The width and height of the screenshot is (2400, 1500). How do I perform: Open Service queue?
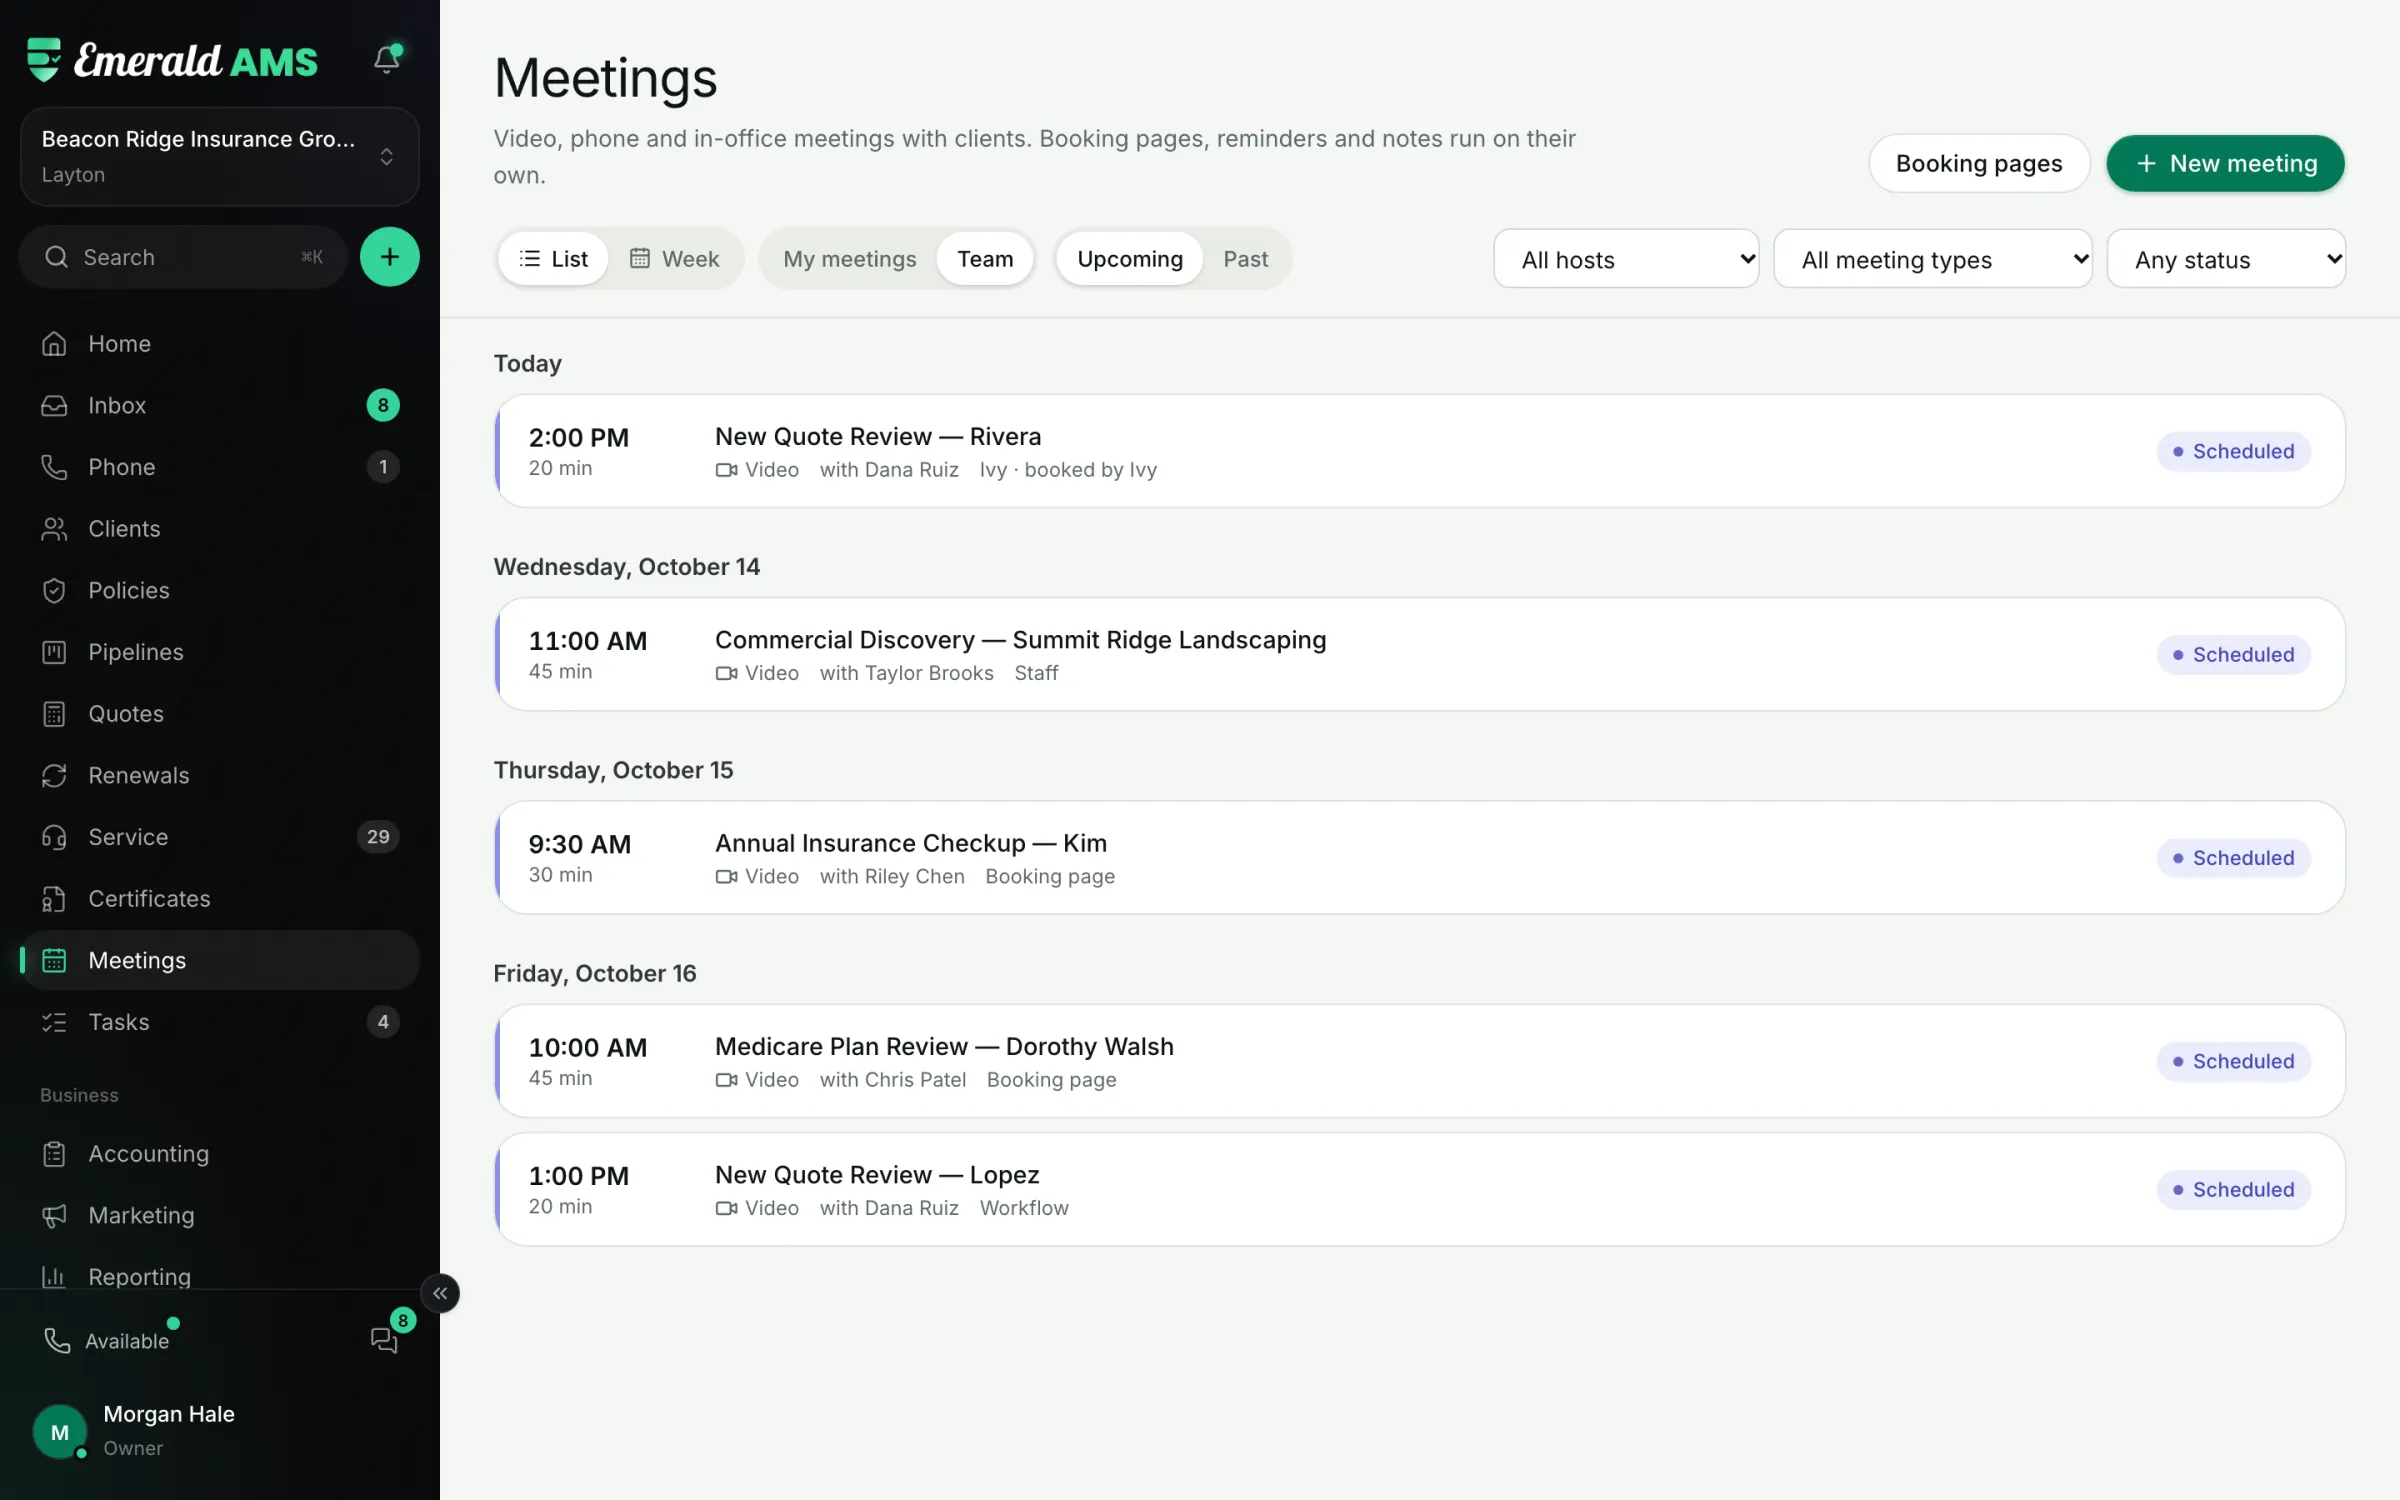pyautogui.click(x=220, y=837)
